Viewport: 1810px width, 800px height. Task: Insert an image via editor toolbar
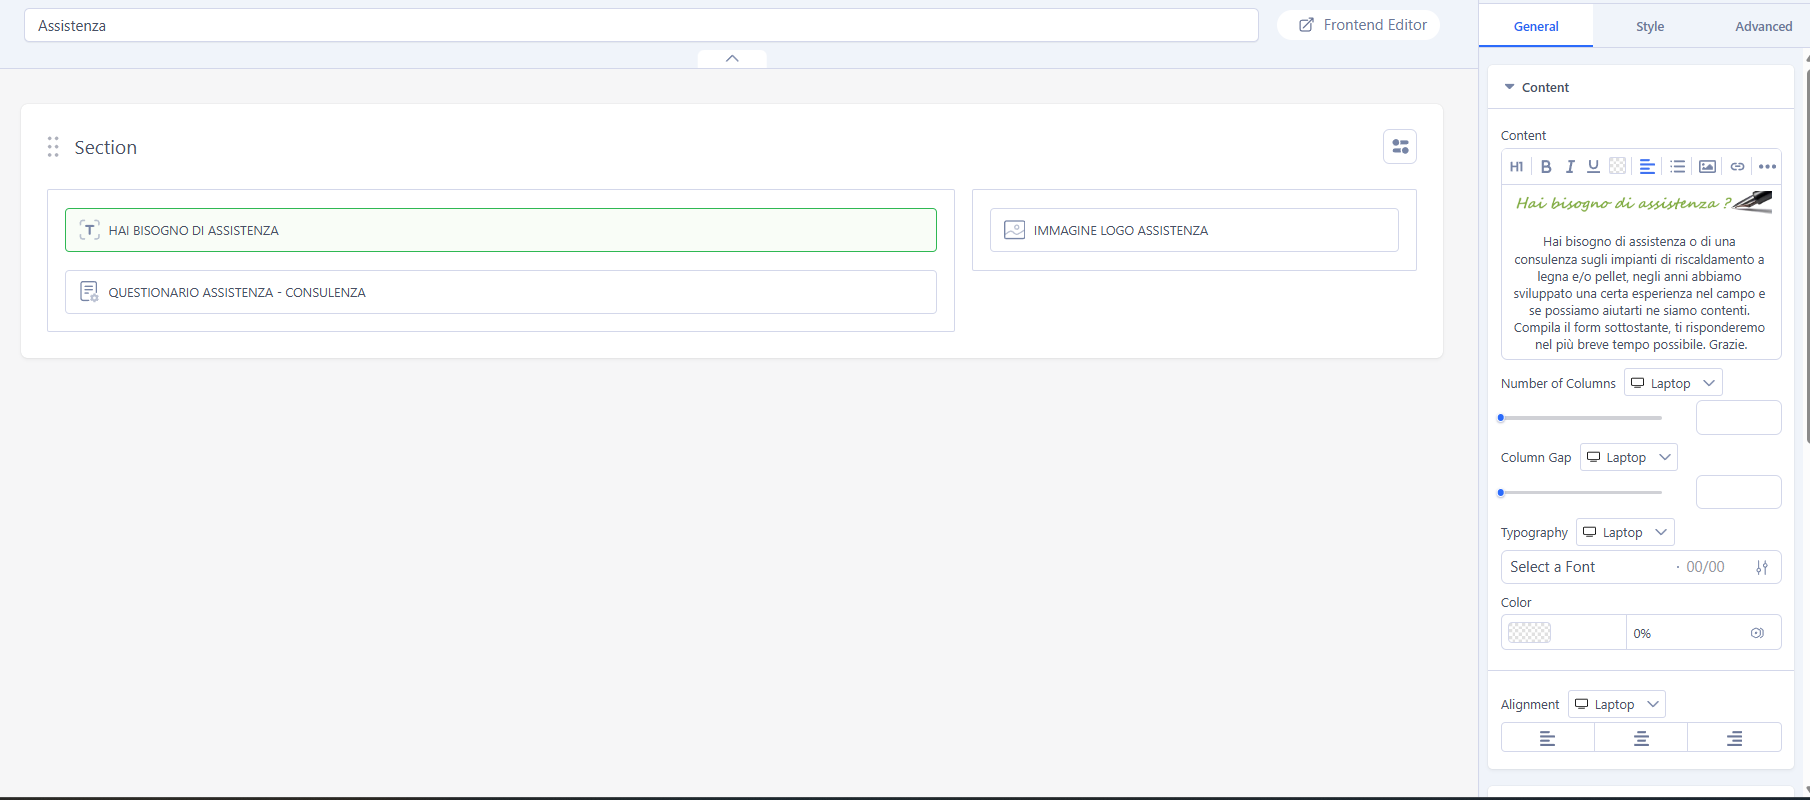1708,167
